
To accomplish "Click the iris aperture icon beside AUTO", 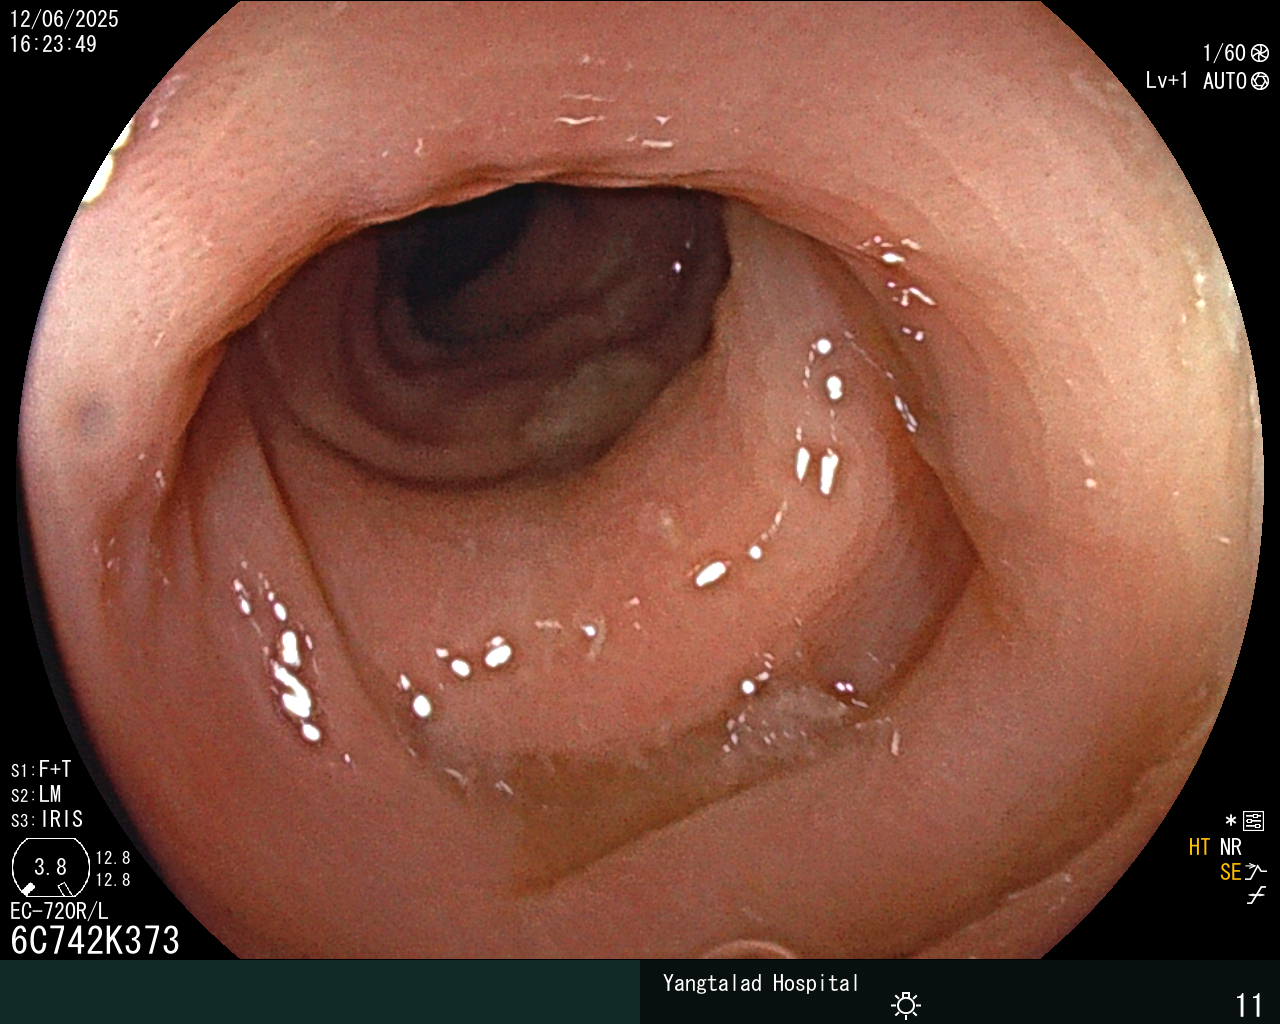I will [1260, 81].
